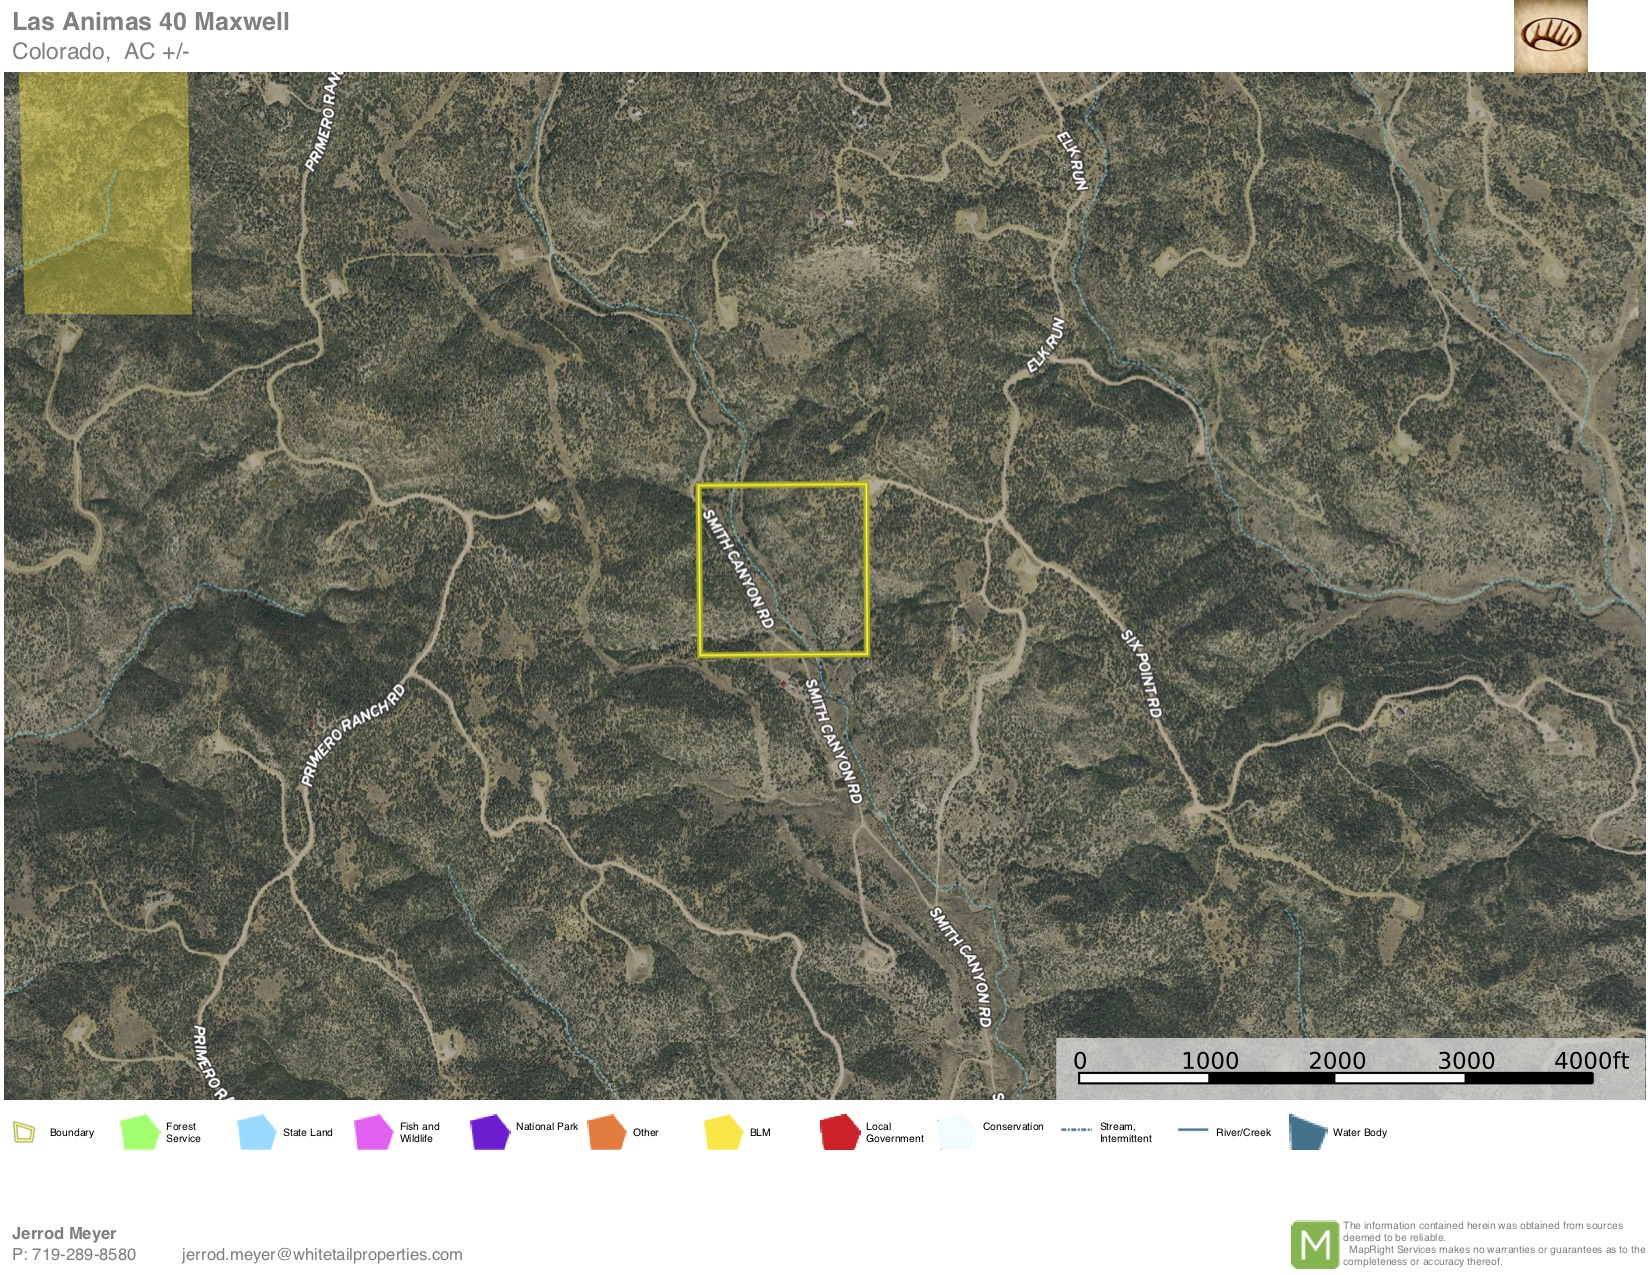Click the Six Point Rd map label
The image size is (1650, 1275).
(x=1141, y=673)
